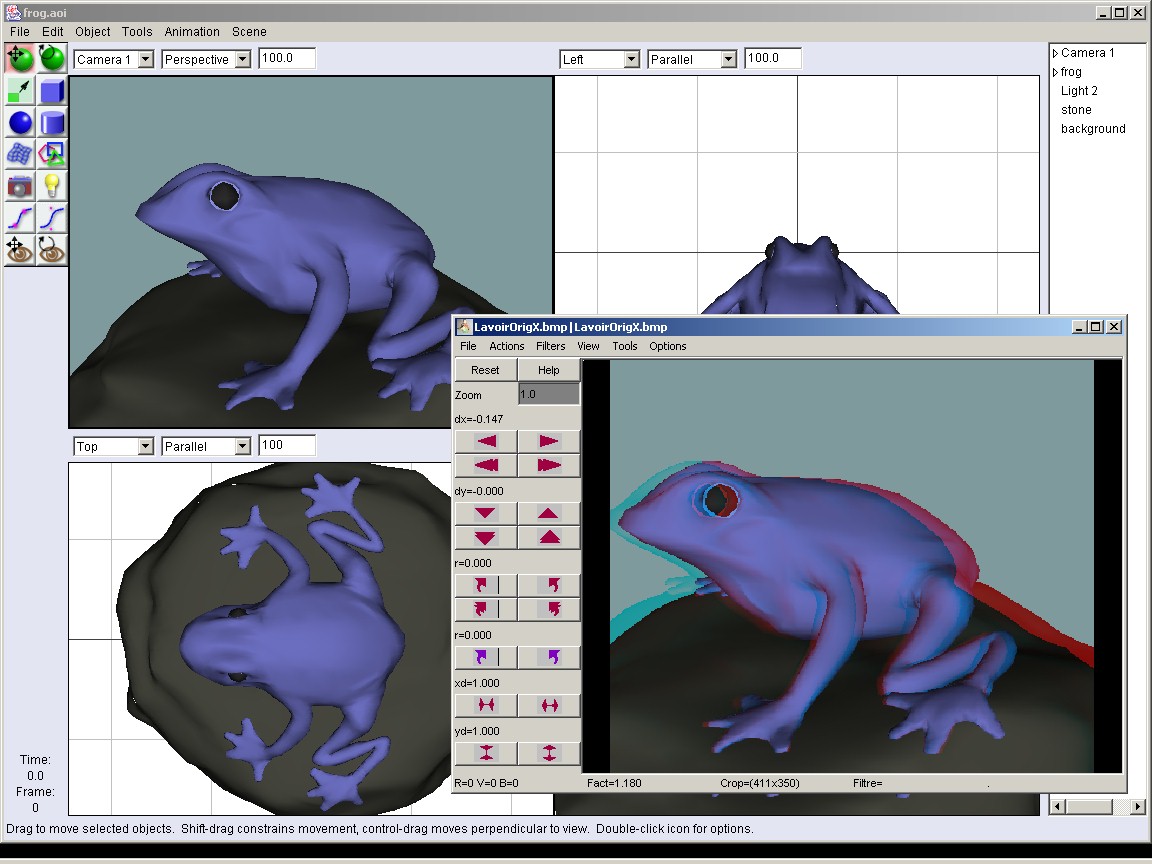
Task: Open the File menu in frog.aoi window
Action: [20, 32]
